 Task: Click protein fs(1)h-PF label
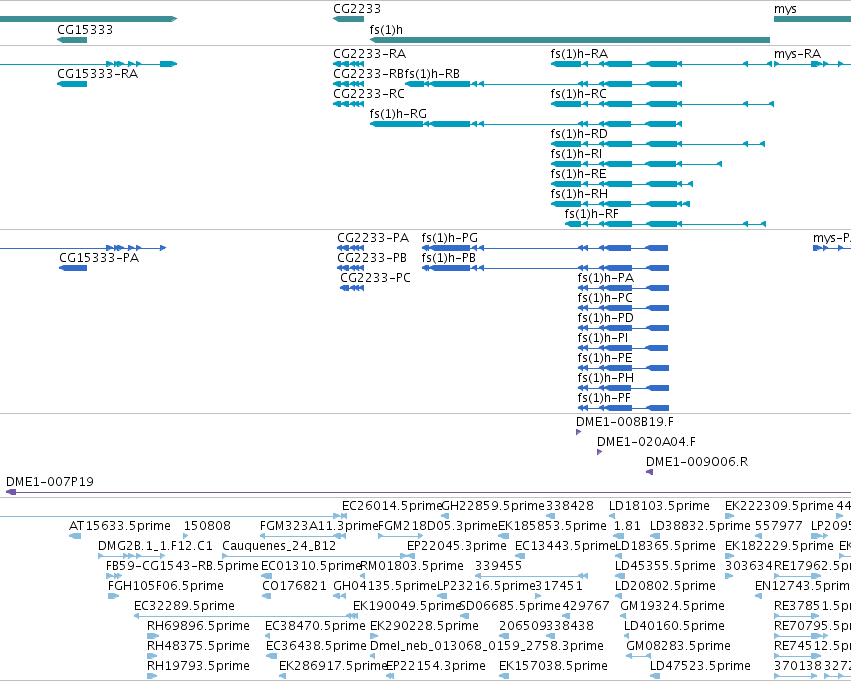coord(604,398)
